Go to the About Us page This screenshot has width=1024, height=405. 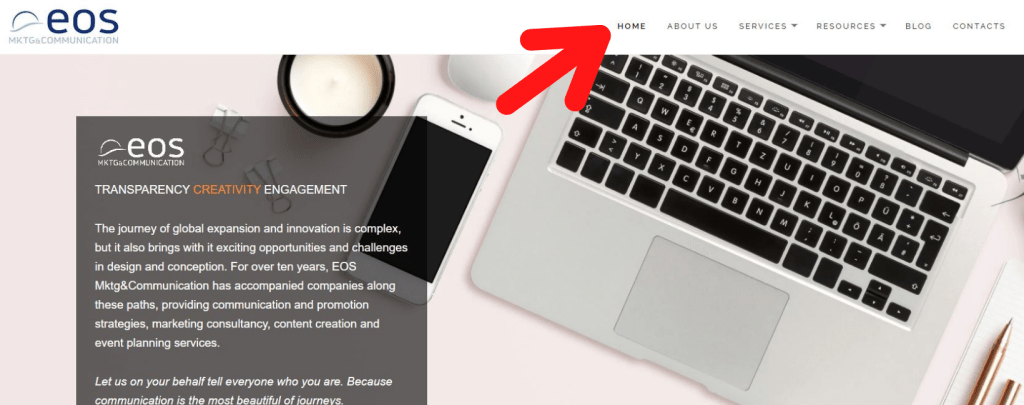click(x=692, y=26)
